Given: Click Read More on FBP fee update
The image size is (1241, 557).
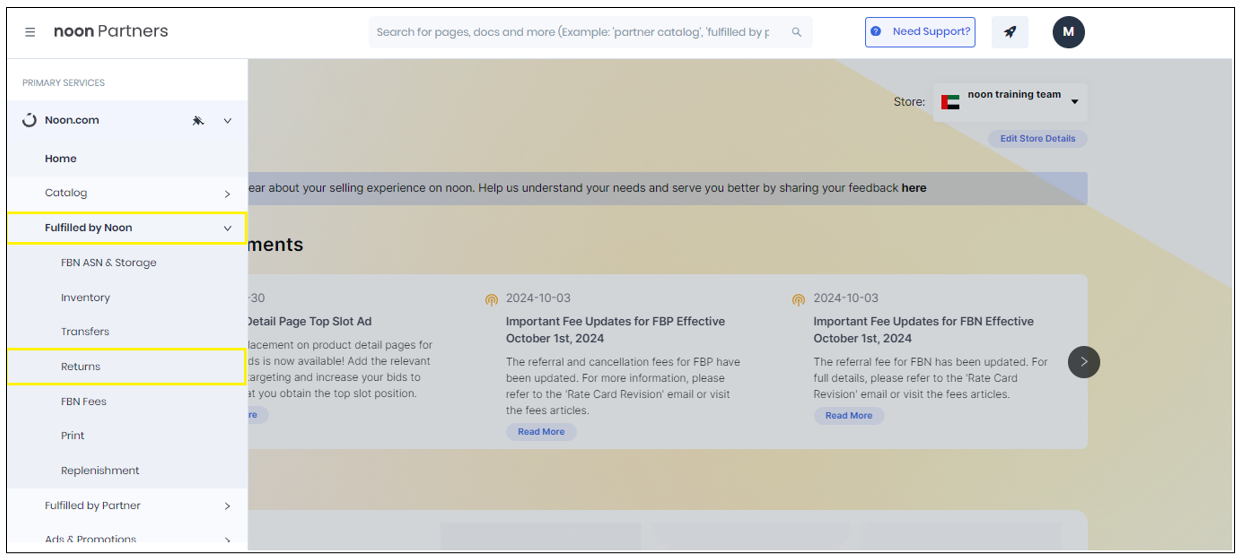Looking at the screenshot, I should point(541,432).
